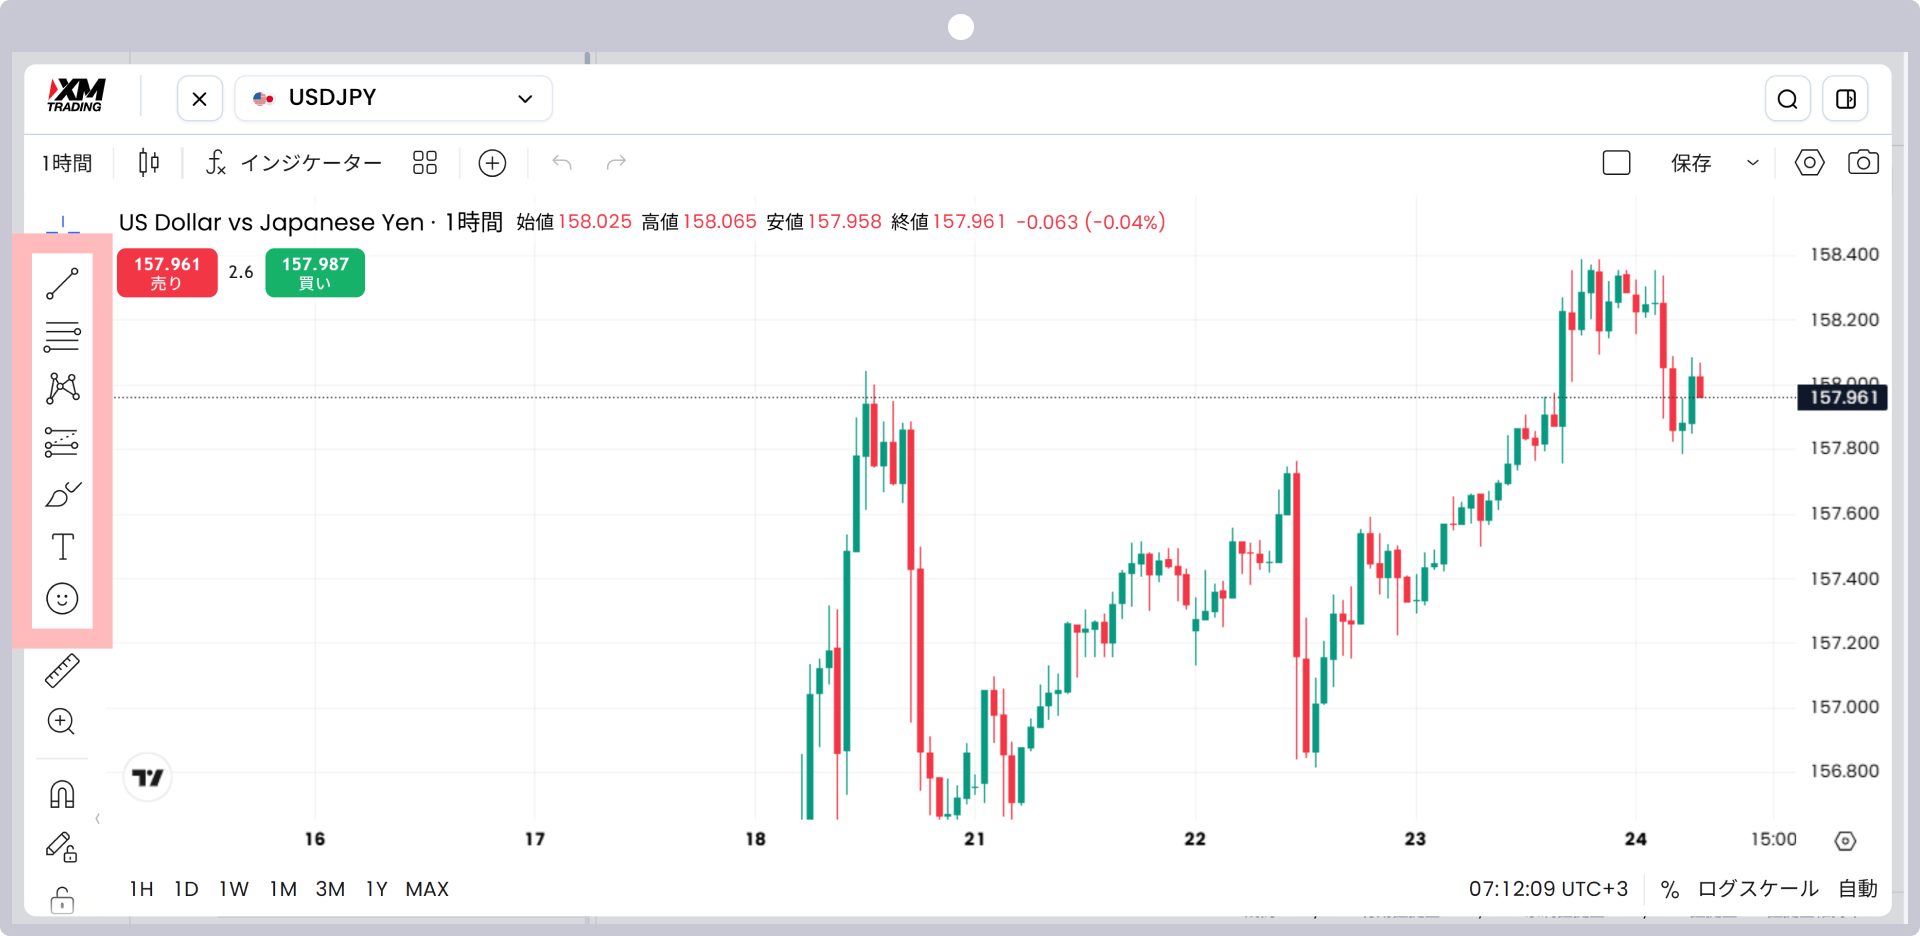Click the 保存 save button
The image size is (1920, 936).
(x=1691, y=163)
